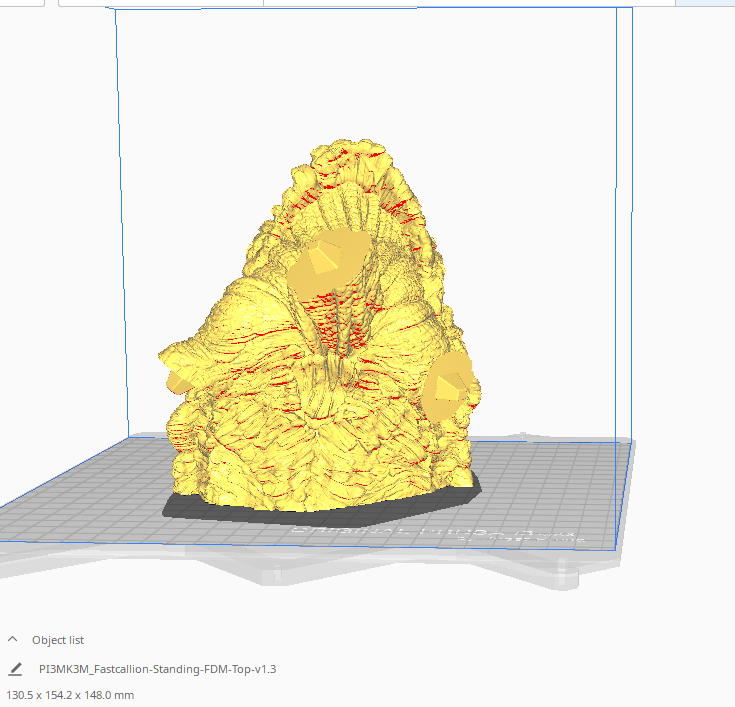
Task: Click the 130.5 x 154.2 x 148.0 mm dimensions
Action: pyautogui.click(x=70, y=695)
